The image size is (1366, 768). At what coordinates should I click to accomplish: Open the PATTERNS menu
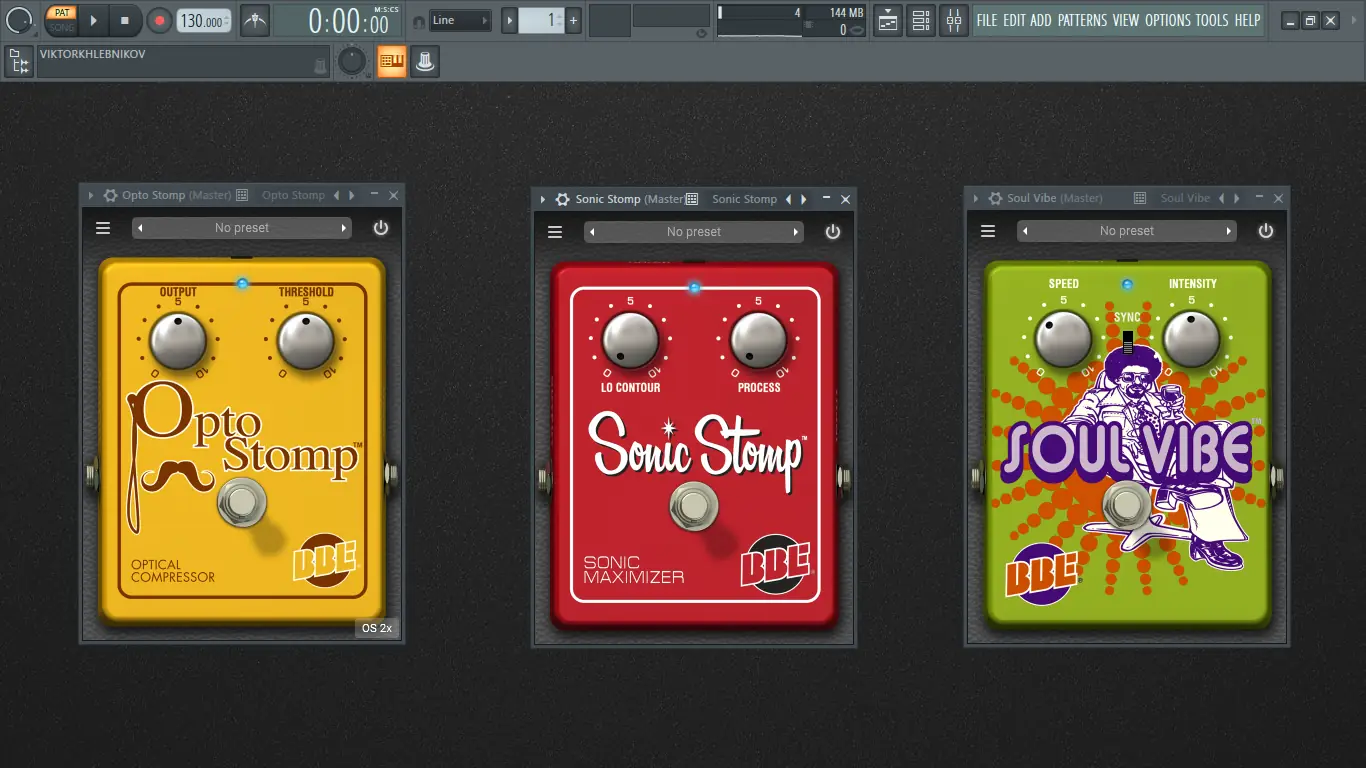click(x=1082, y=20)
